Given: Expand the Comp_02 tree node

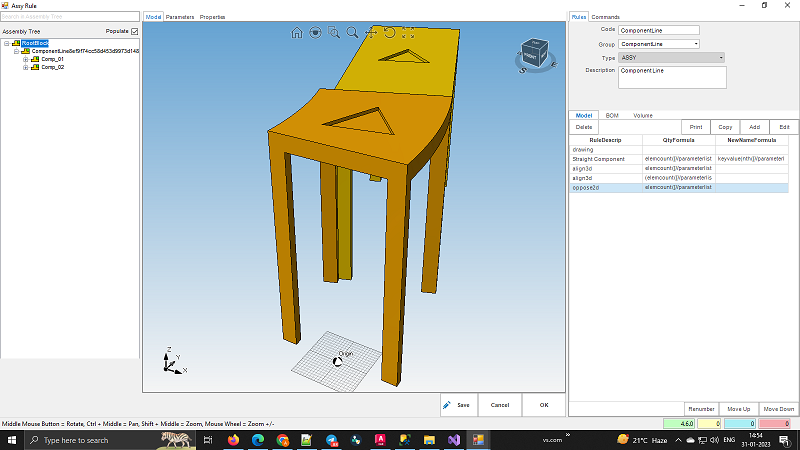Looking at the screenshot, I should (x=25, y=67).
